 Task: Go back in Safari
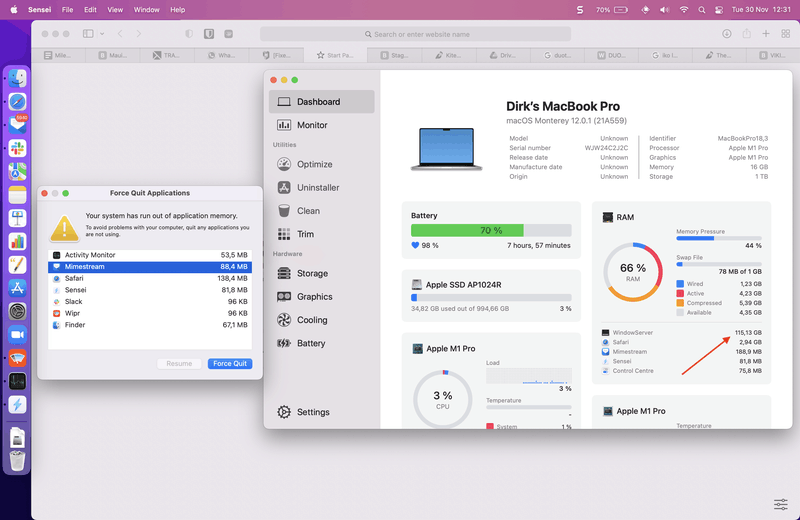120,34
